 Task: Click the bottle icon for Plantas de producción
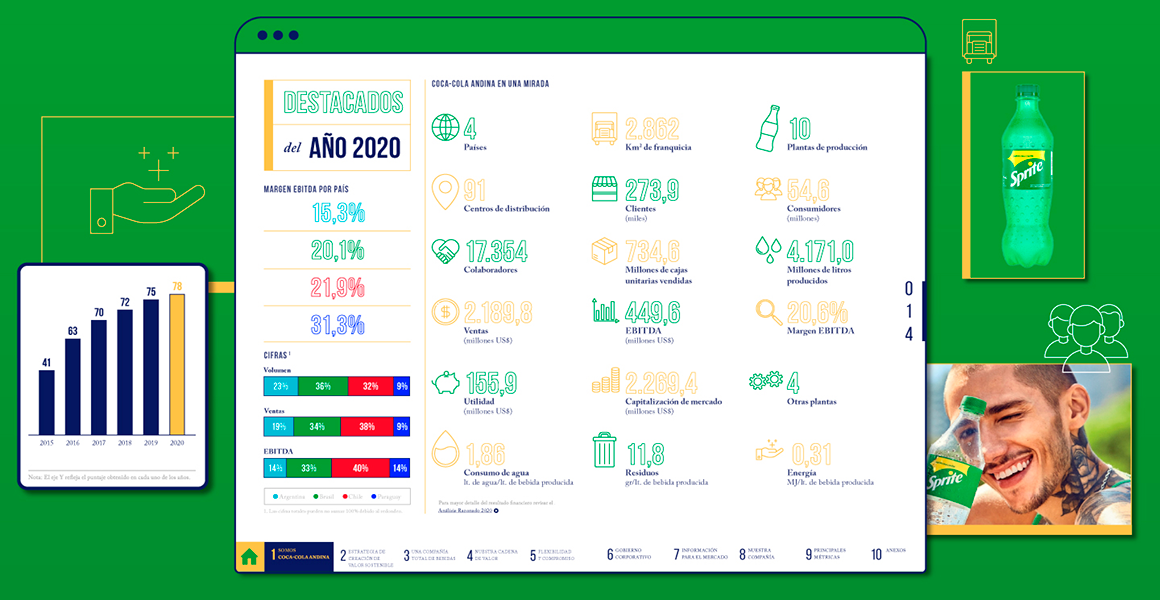pos(769,127)
